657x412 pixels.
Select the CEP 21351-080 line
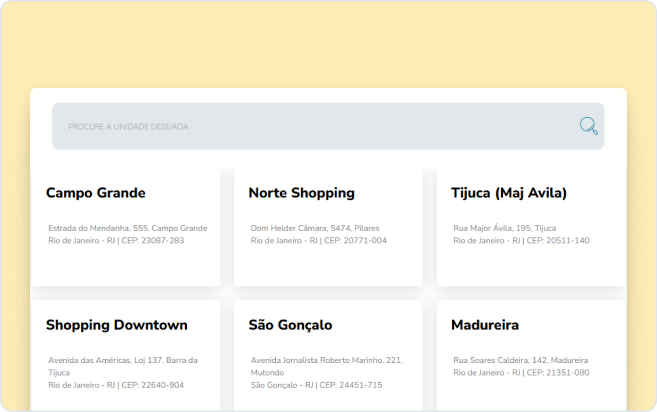(521, 373)
